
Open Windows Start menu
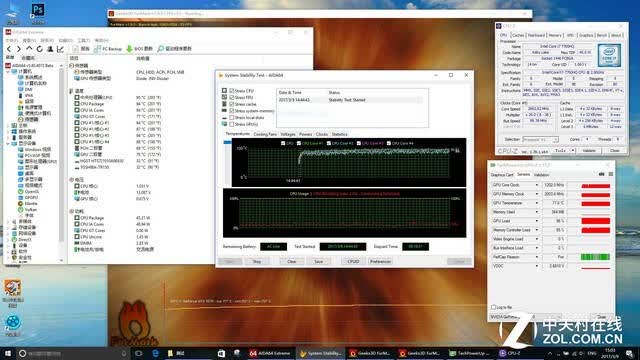(7, 353)
